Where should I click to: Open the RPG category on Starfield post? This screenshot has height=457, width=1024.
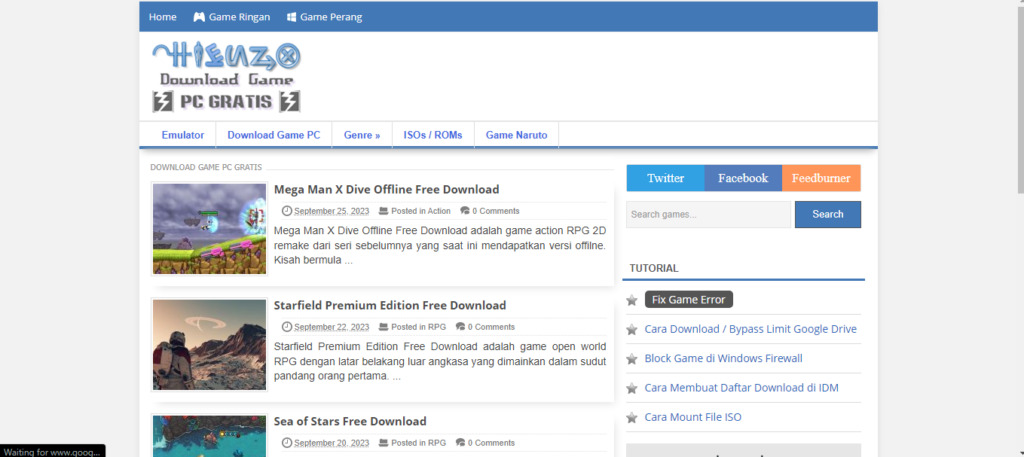tap(437, 326)
